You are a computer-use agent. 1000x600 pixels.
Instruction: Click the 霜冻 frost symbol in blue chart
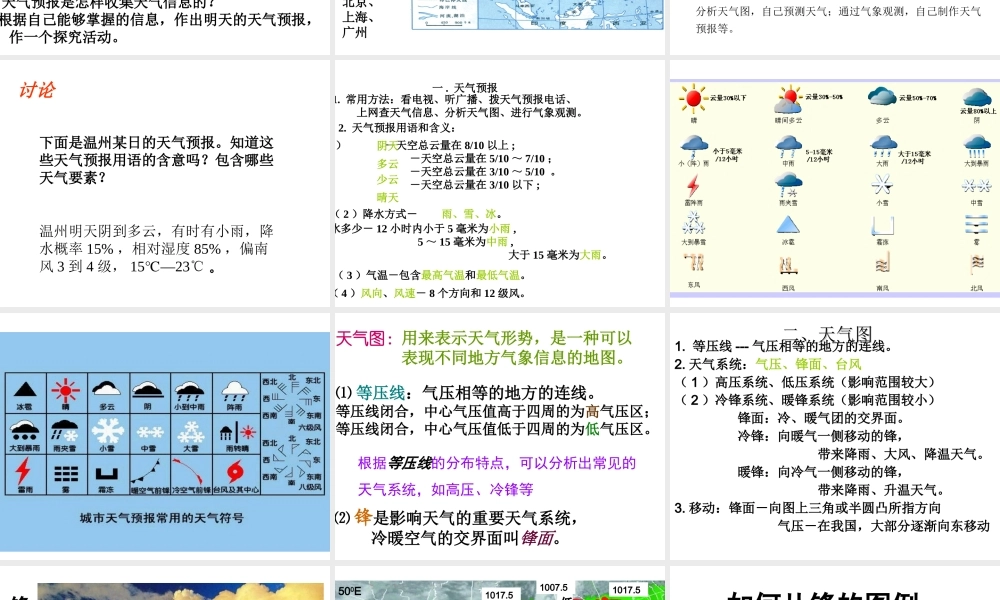point(107,474)
